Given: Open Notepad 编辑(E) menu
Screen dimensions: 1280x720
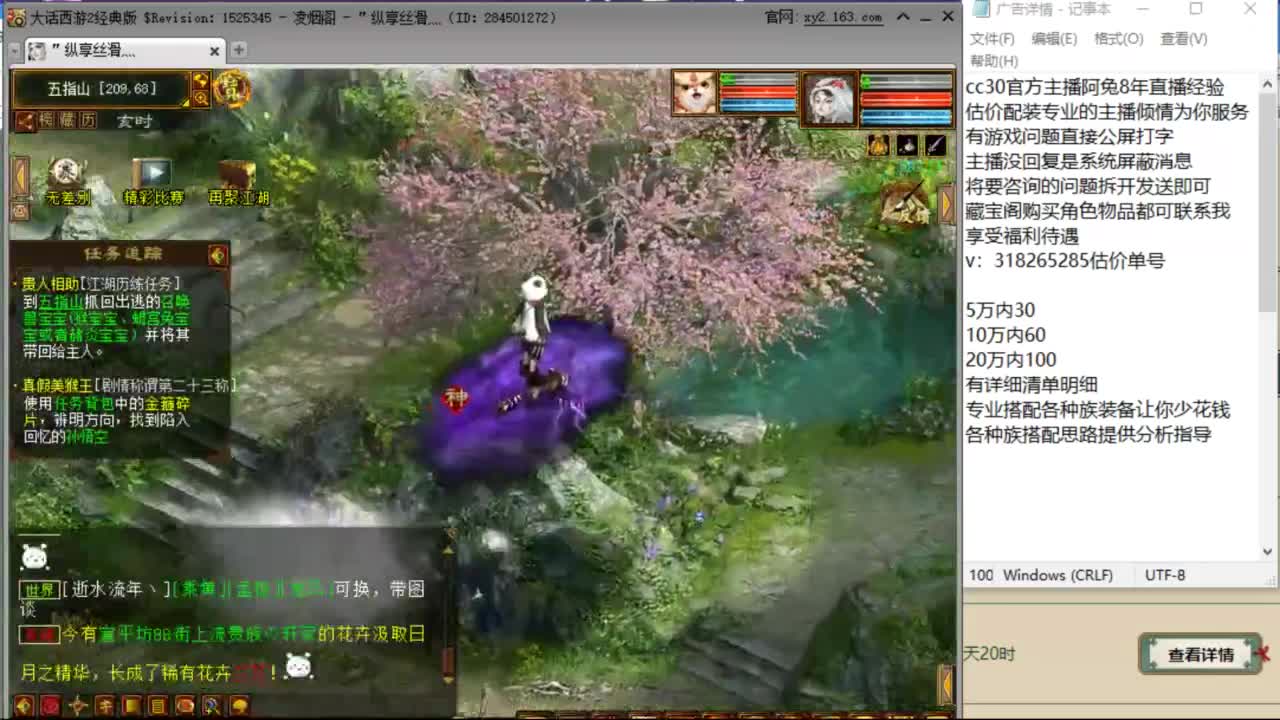Looking at the screenshot, I should (x=1054, y=39).
